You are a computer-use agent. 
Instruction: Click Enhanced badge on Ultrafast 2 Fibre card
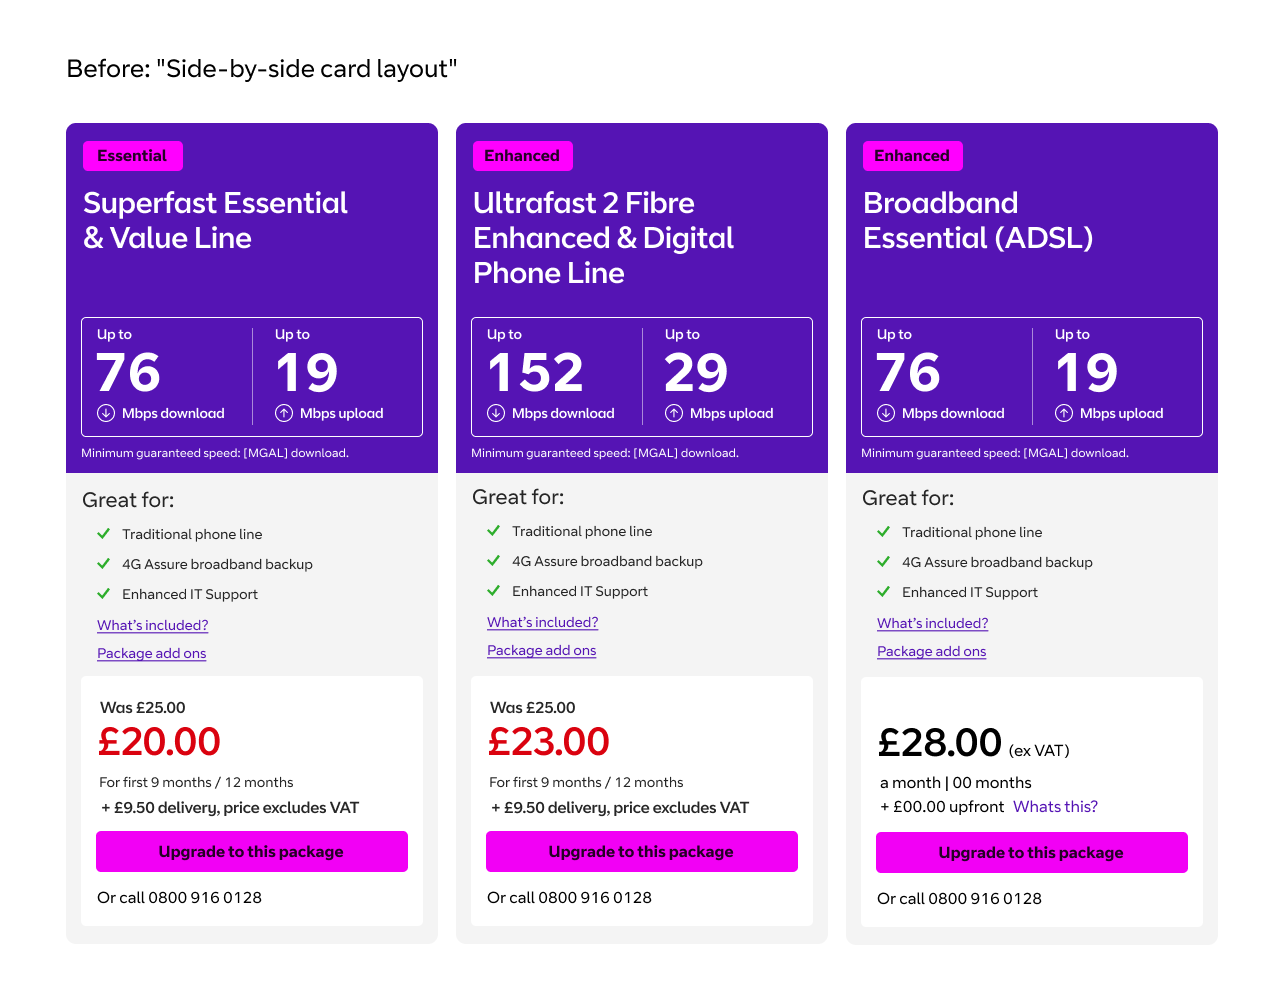click(522, 156)
